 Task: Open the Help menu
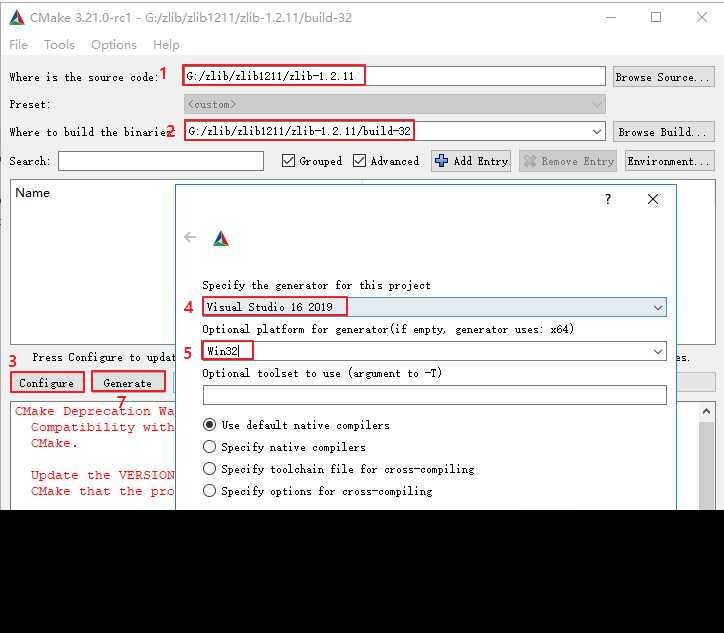pos(166,45)
